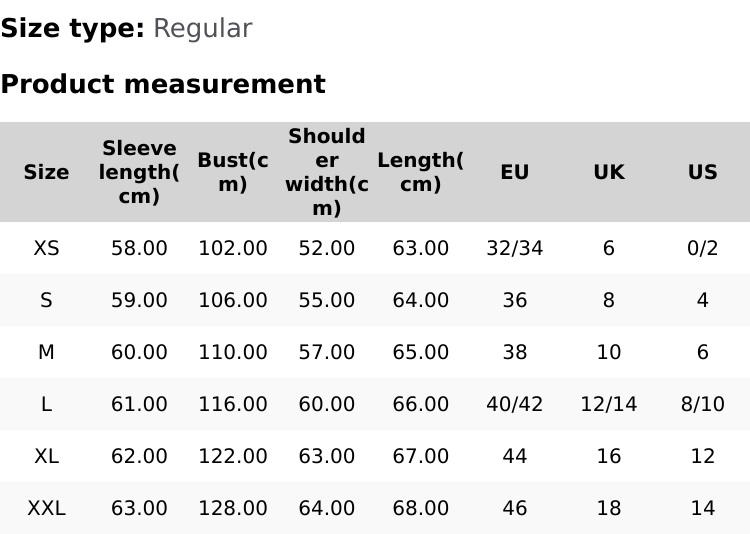The width and height of the screenshot is (750, 534).
Task: Select the 128.00 bust measurement cell
Action: coord(233,508)
